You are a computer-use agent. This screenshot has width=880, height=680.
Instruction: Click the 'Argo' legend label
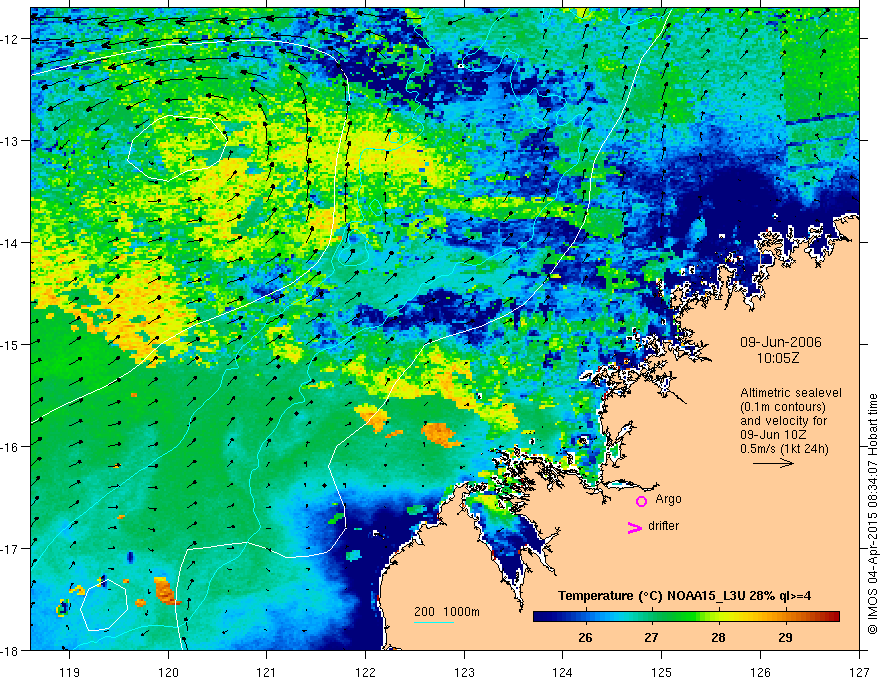click(x=668, y=499)
